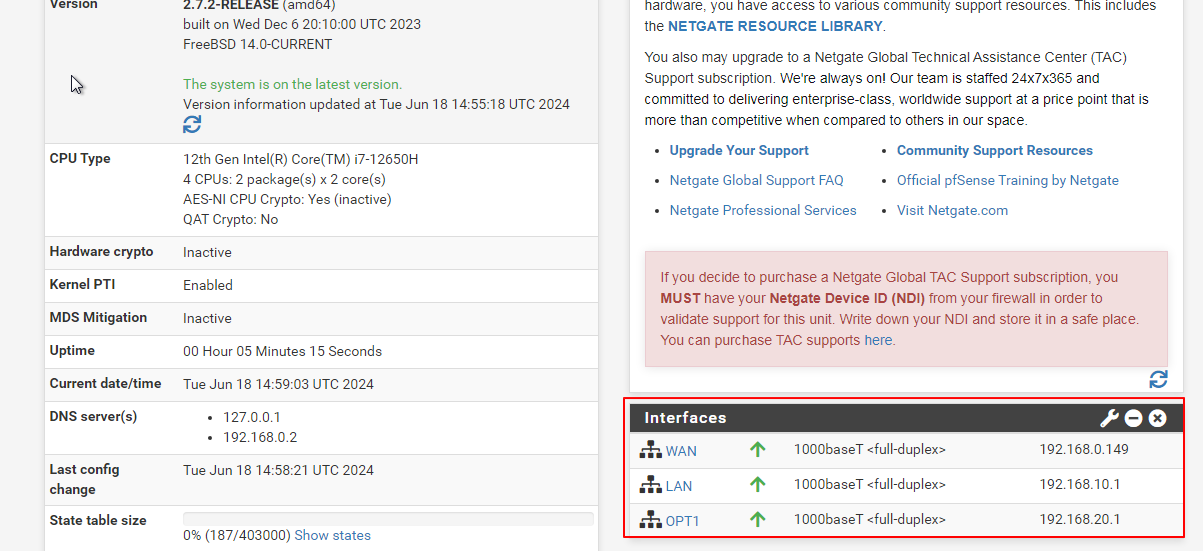Screen dimensions: 1203x551
Task: Click the MDS Mitigation label
Action: [98, 317]
